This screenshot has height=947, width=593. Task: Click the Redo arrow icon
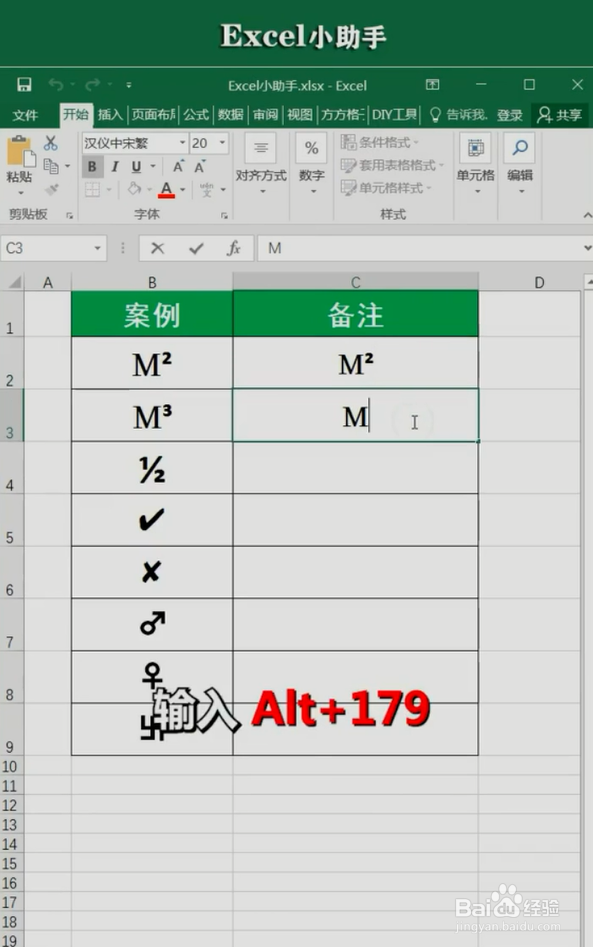click(92, 85)
